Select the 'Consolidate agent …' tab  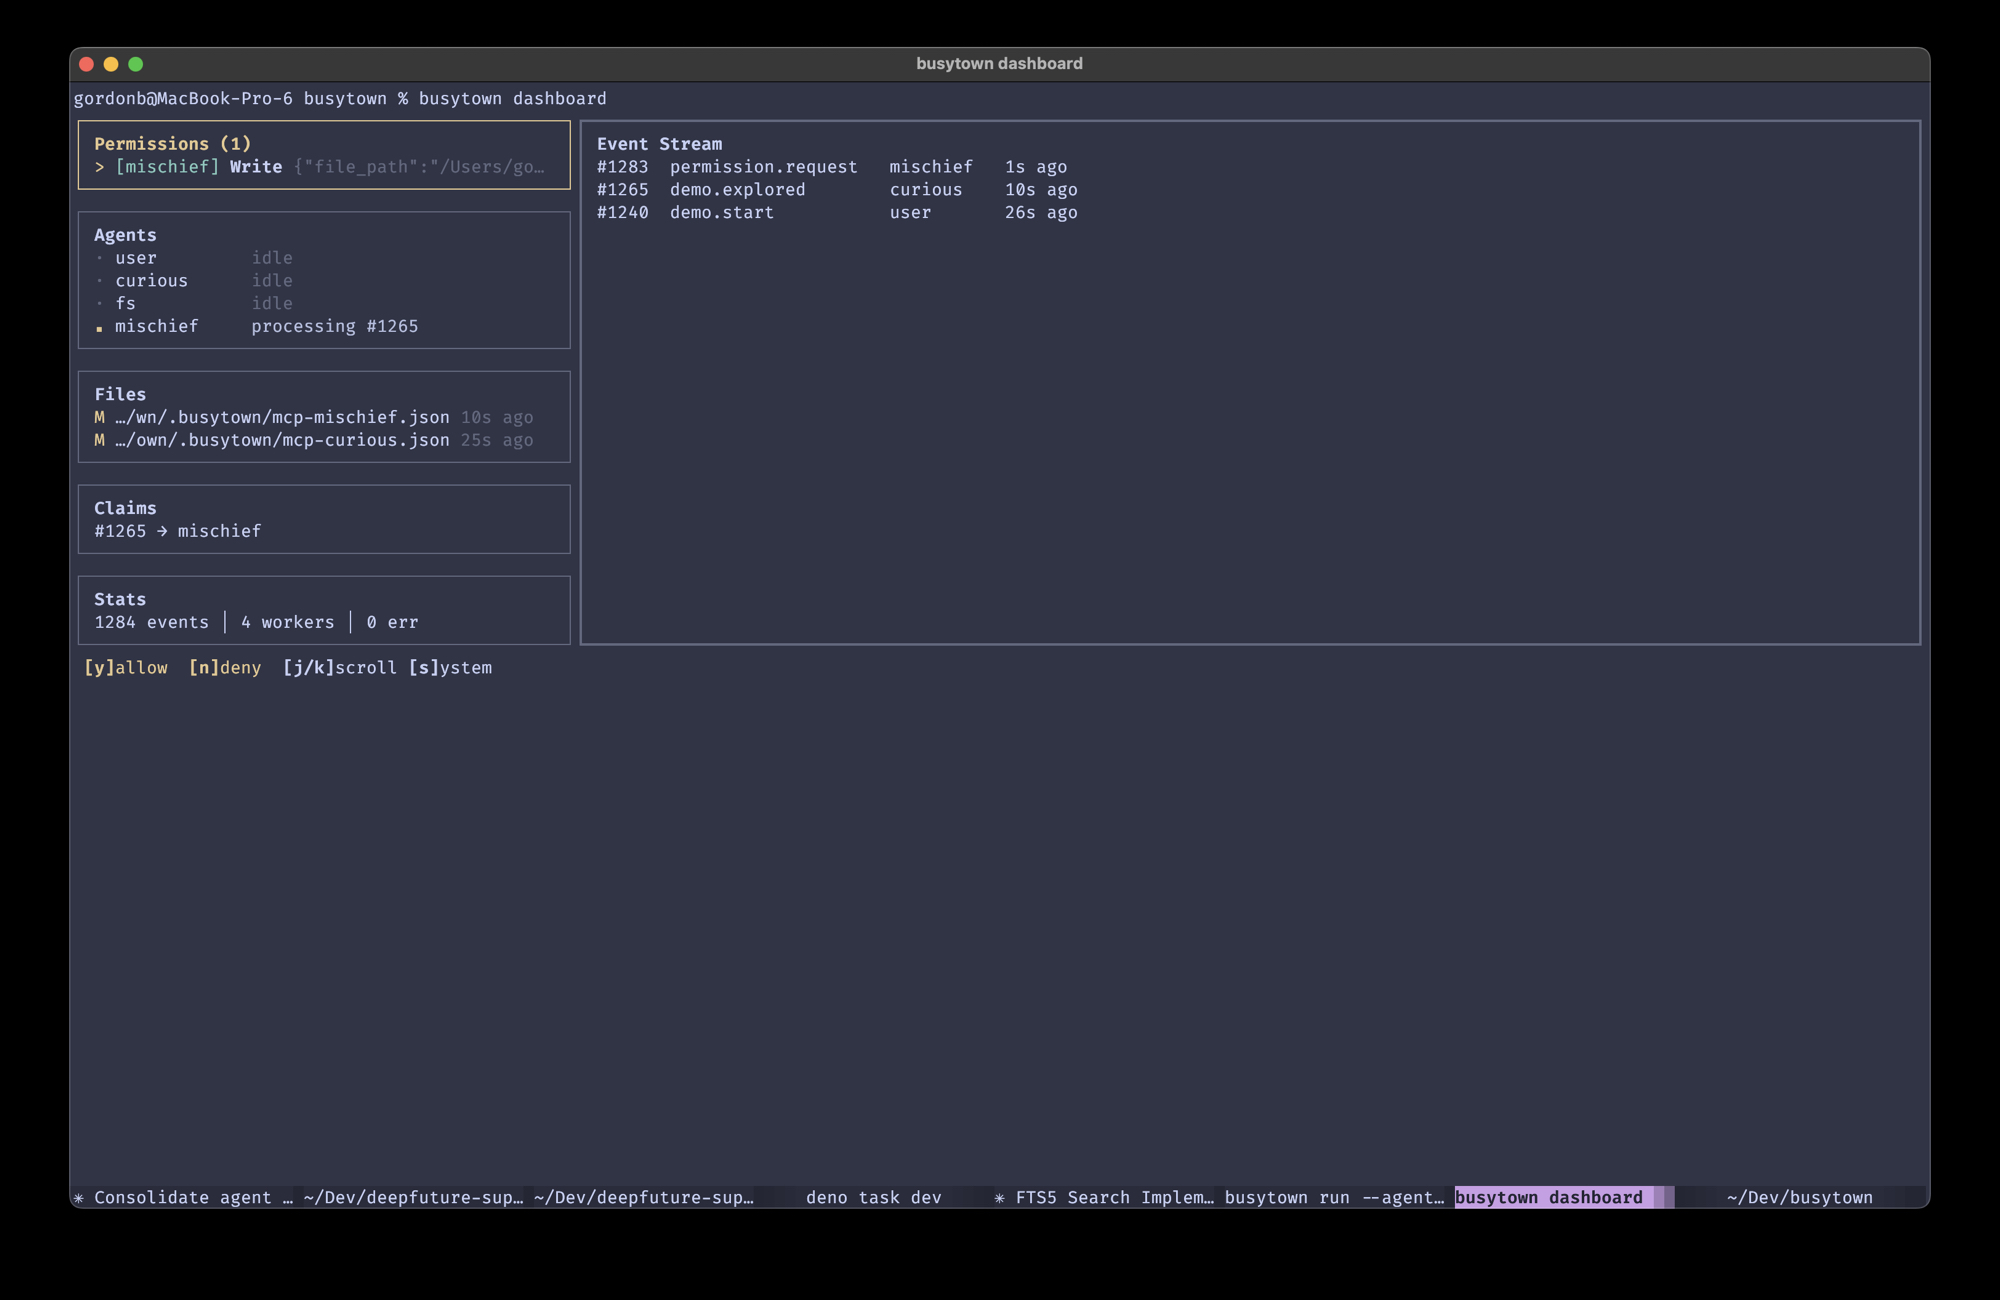click(x=184, y=1197)
